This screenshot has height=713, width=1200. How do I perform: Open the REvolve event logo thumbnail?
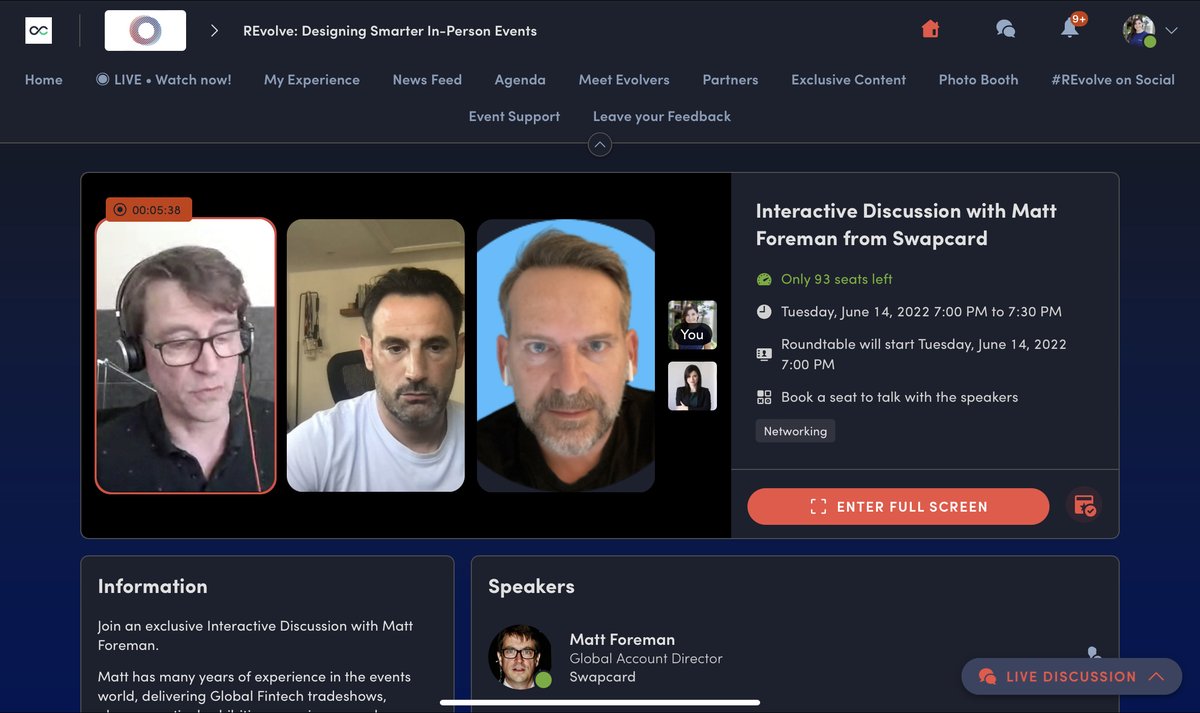coord(145,31)
